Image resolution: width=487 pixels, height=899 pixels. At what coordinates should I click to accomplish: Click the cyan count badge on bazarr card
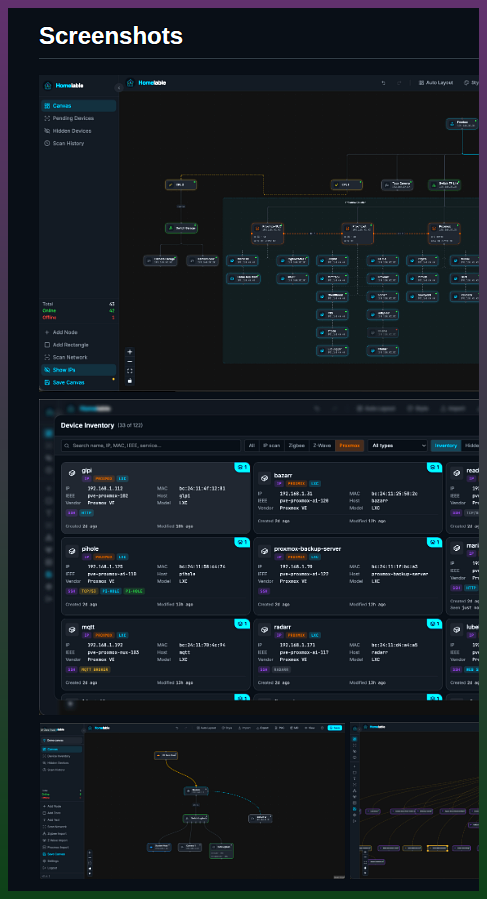[435, 467]
